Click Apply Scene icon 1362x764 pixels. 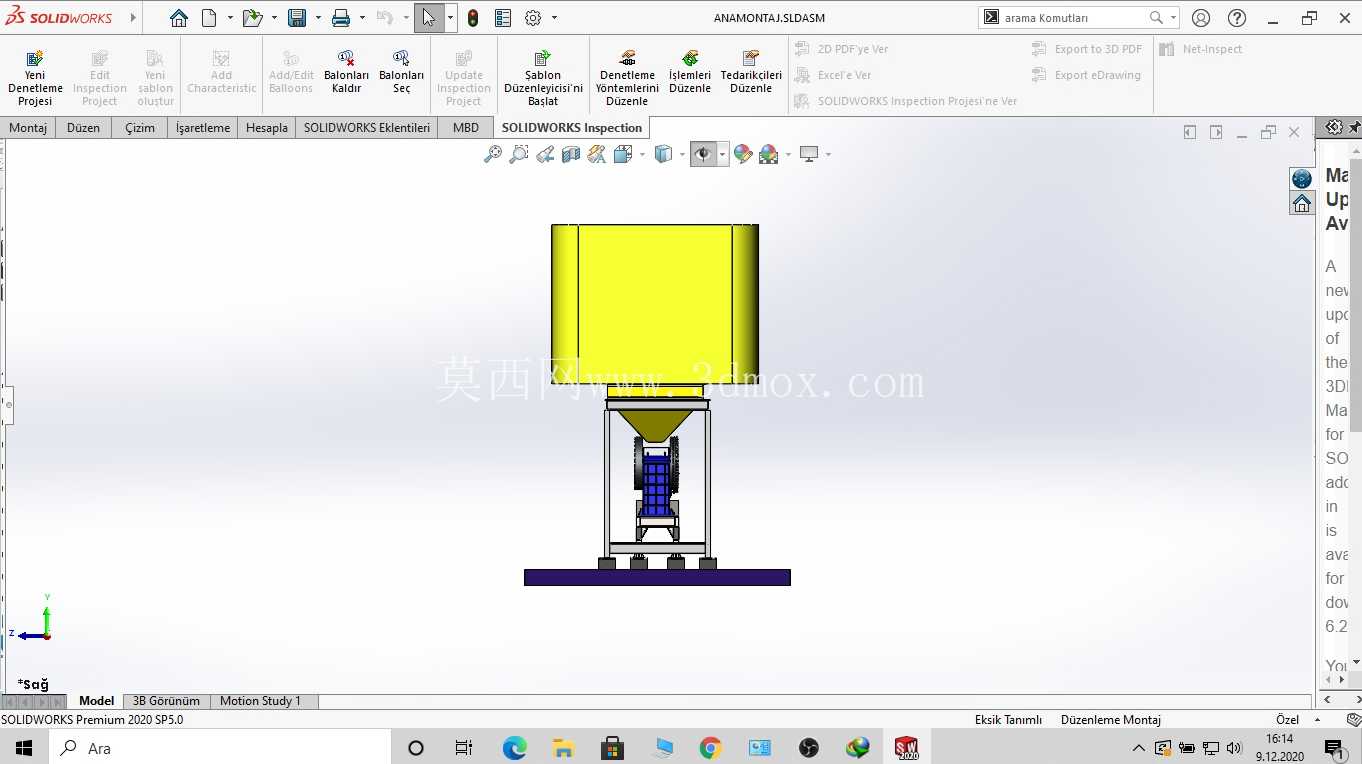pyautogui.click(x=768, y=154)
